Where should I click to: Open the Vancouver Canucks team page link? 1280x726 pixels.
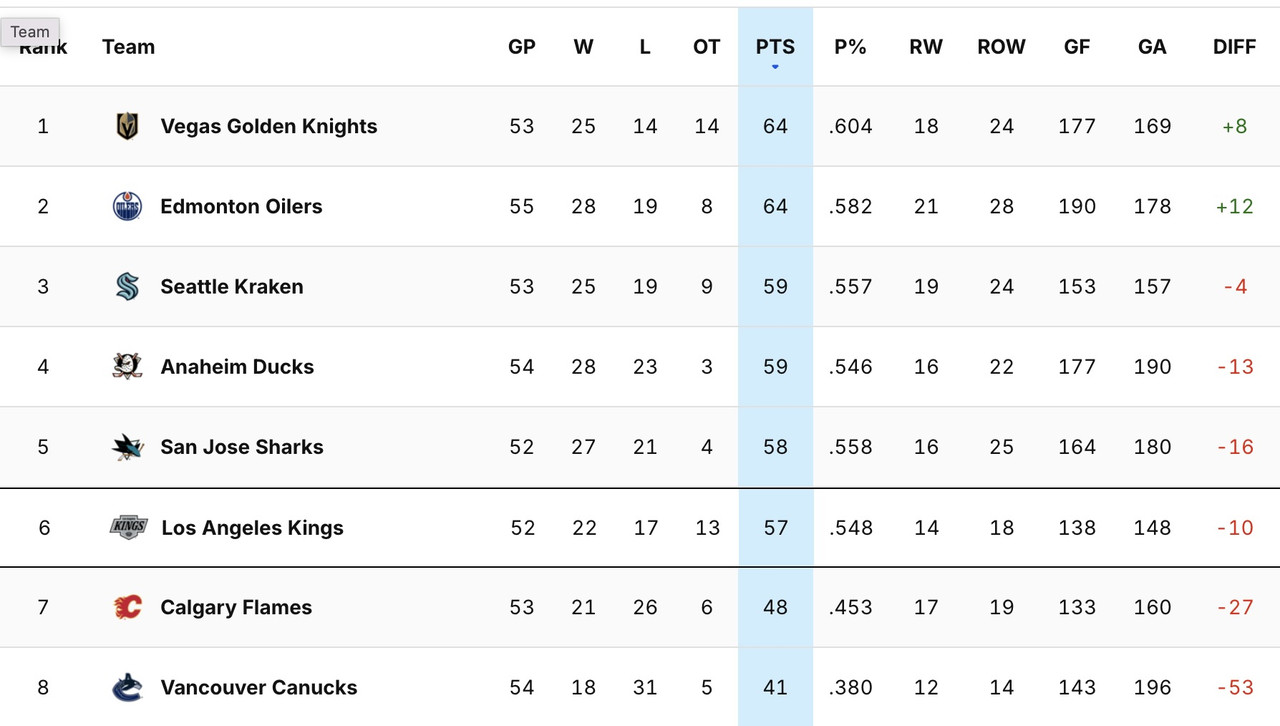click(x=258, y=687)
